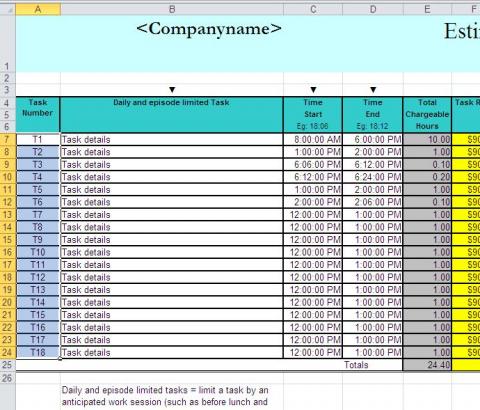Viewport: 480px width, 410px height.
Task: Click task number cell T4
Action: tap(38, 177)
